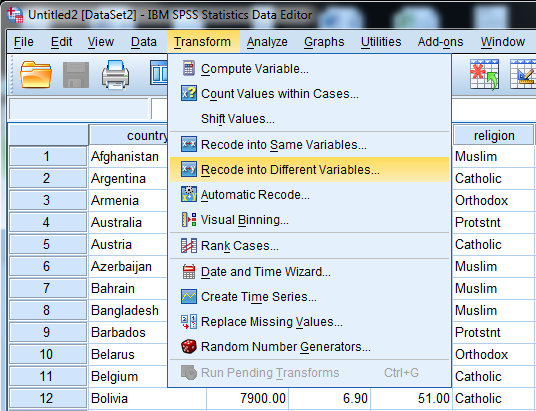This screenshot has width=536, height=411.
Task: Click Orthodox religion cell in Armenia row
Action: [x=494, y=200]
